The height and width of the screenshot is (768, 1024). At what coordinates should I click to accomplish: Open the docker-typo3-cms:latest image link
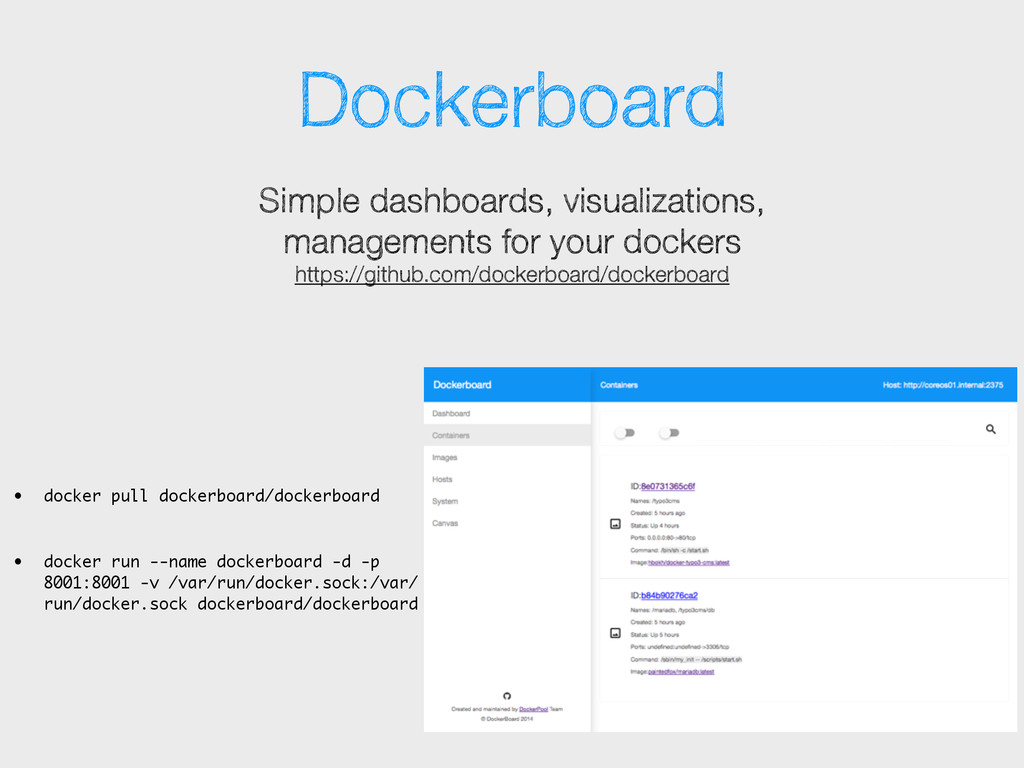[x=689, y=562]
